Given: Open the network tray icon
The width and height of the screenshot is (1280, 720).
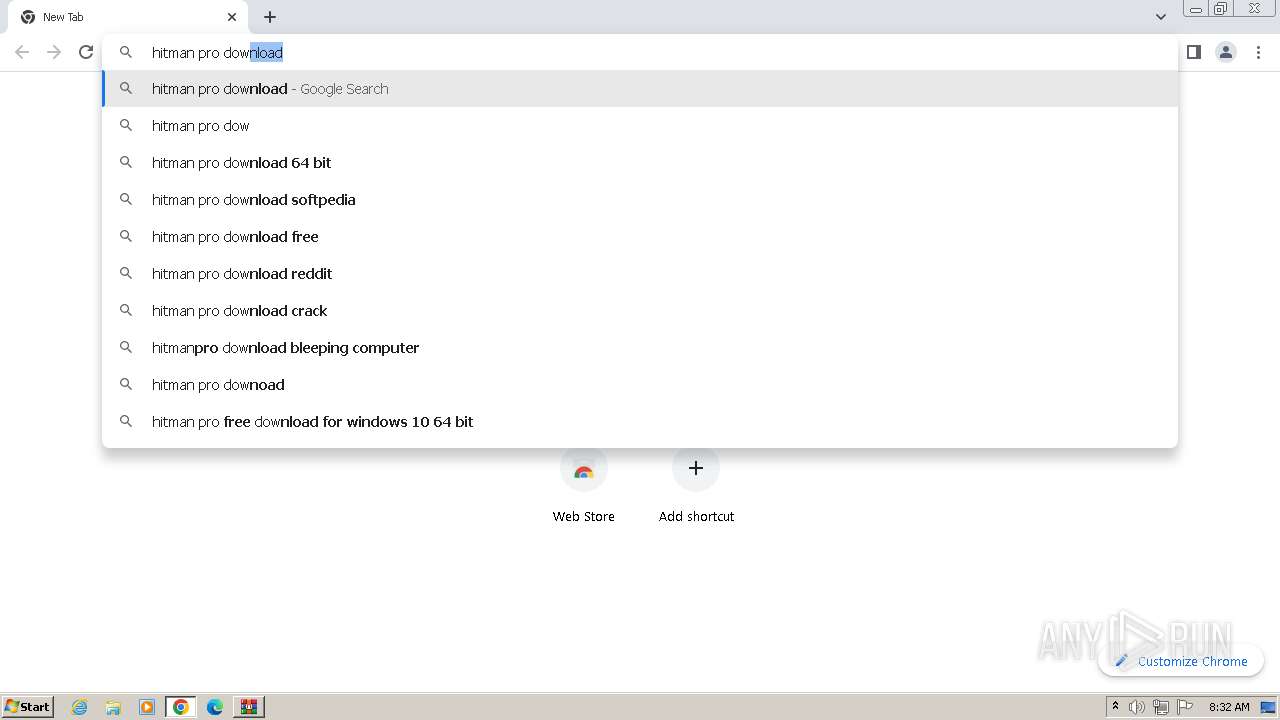Looking at the screenshot, I should (x=1161, y=707).
